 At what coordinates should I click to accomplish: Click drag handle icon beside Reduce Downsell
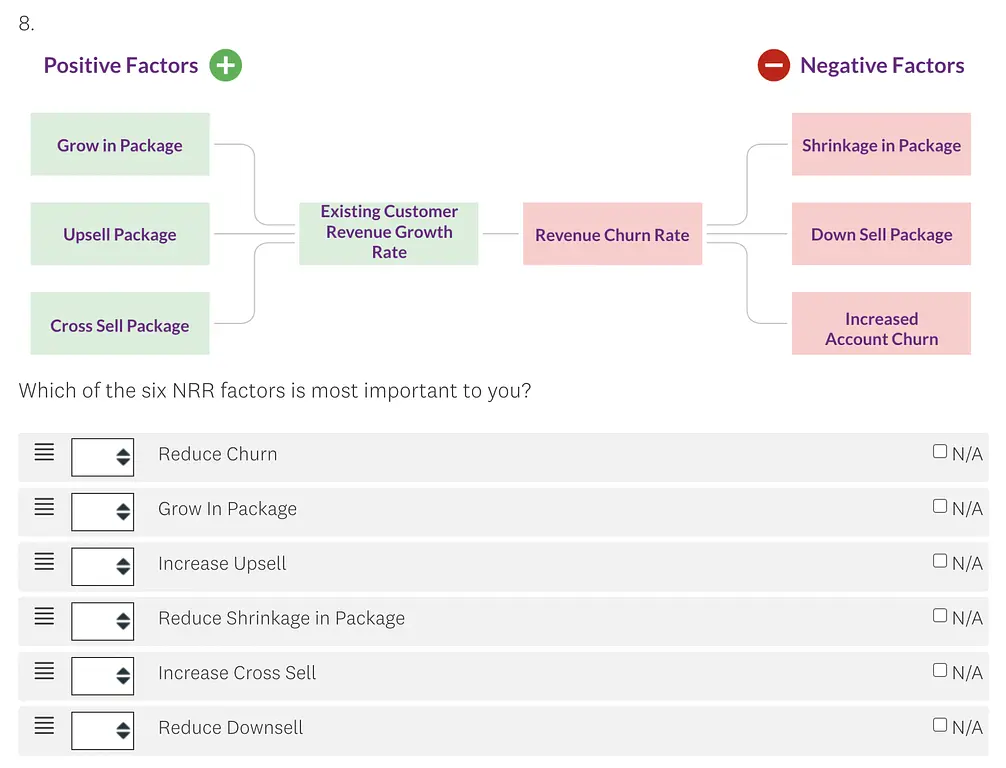tap(44, 726)
